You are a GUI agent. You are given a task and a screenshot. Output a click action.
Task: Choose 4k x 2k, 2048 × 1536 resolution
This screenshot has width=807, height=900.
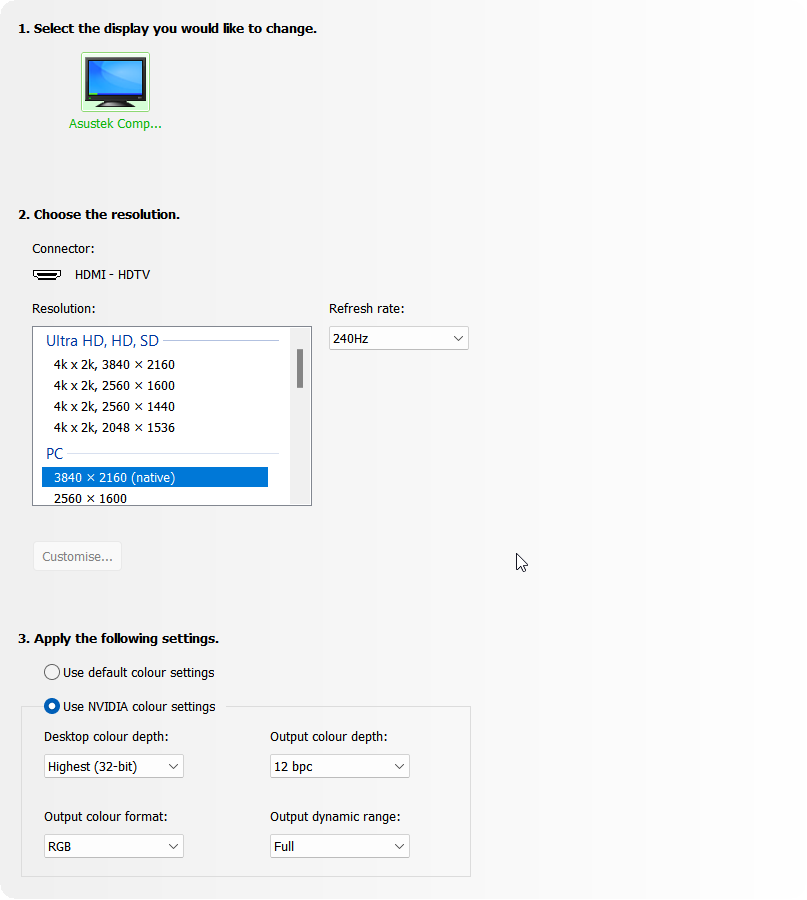click(114, 428)
